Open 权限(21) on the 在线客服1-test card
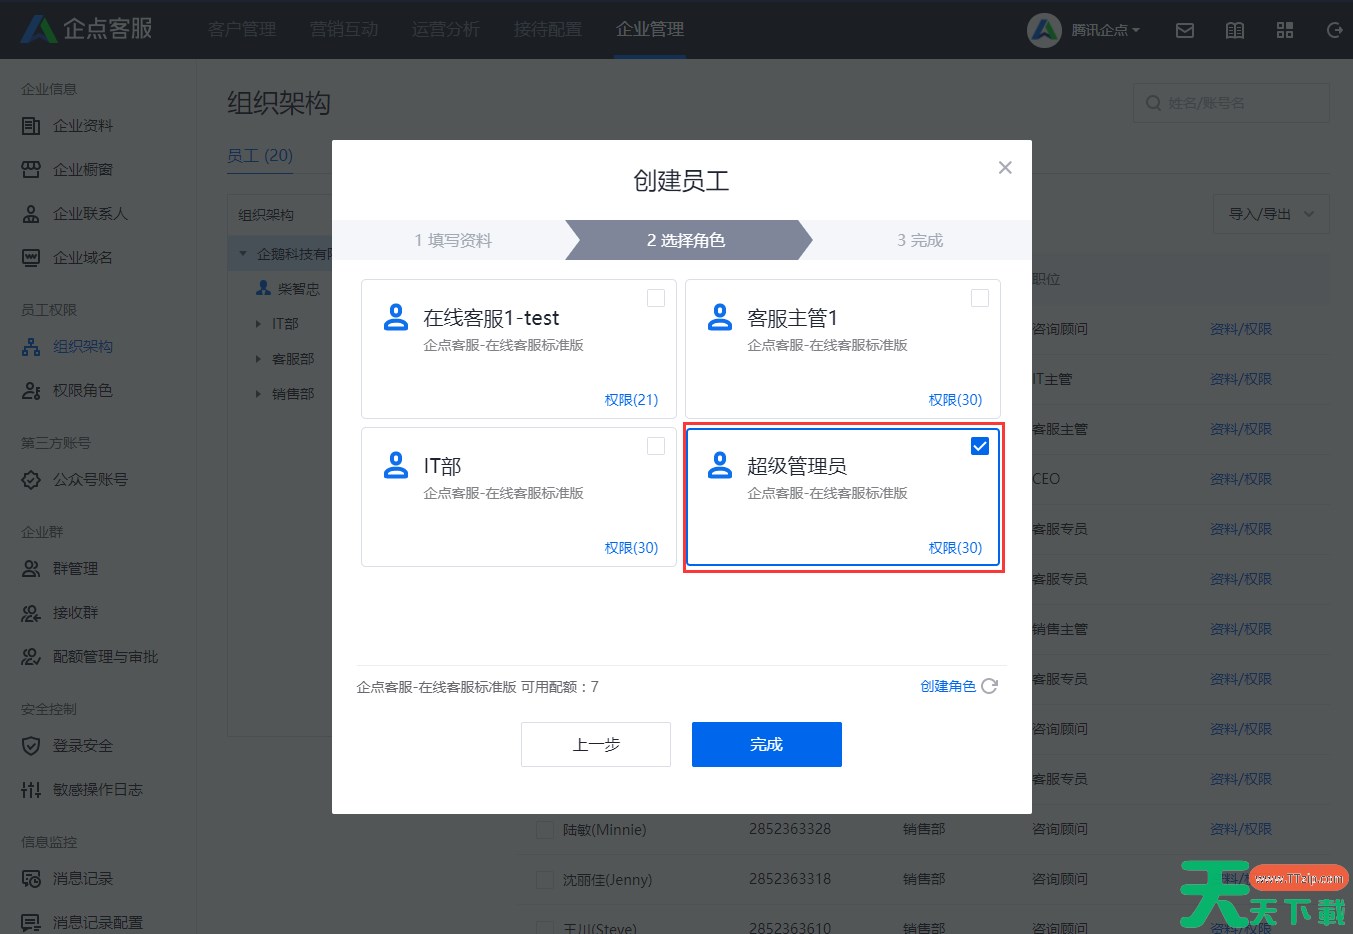Screen dimensions: 1353x934 [631, 400]
